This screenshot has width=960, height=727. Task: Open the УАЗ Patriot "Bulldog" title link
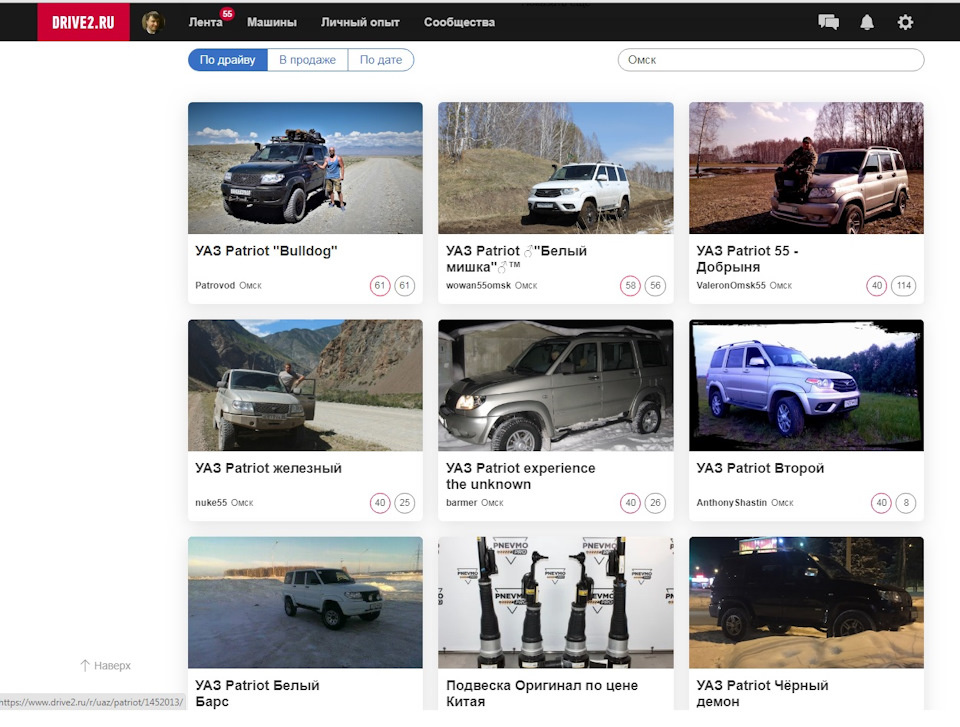pyautogui.click(x=266, y=251)
